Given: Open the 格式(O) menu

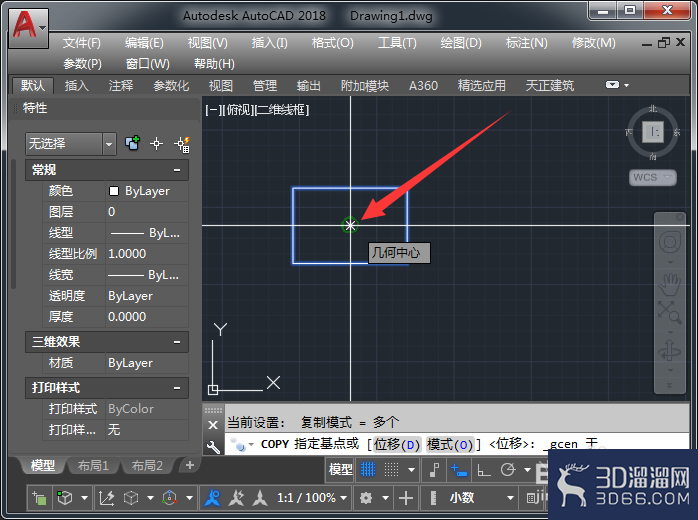Looking at the screenshot, I should point(333,43).
